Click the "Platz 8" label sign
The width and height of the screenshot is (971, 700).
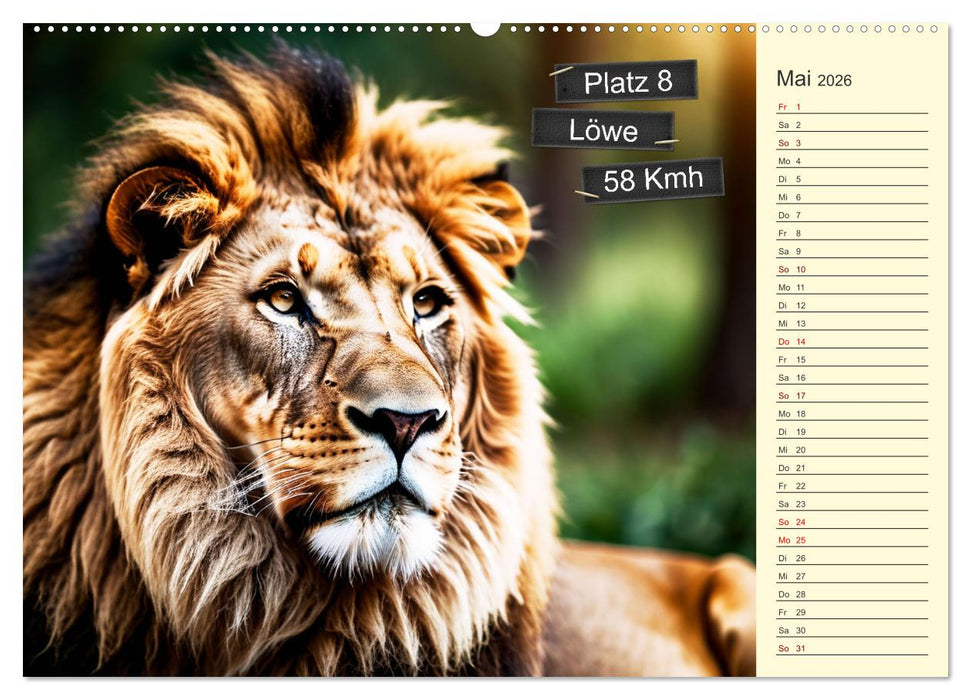click(626, 82)
